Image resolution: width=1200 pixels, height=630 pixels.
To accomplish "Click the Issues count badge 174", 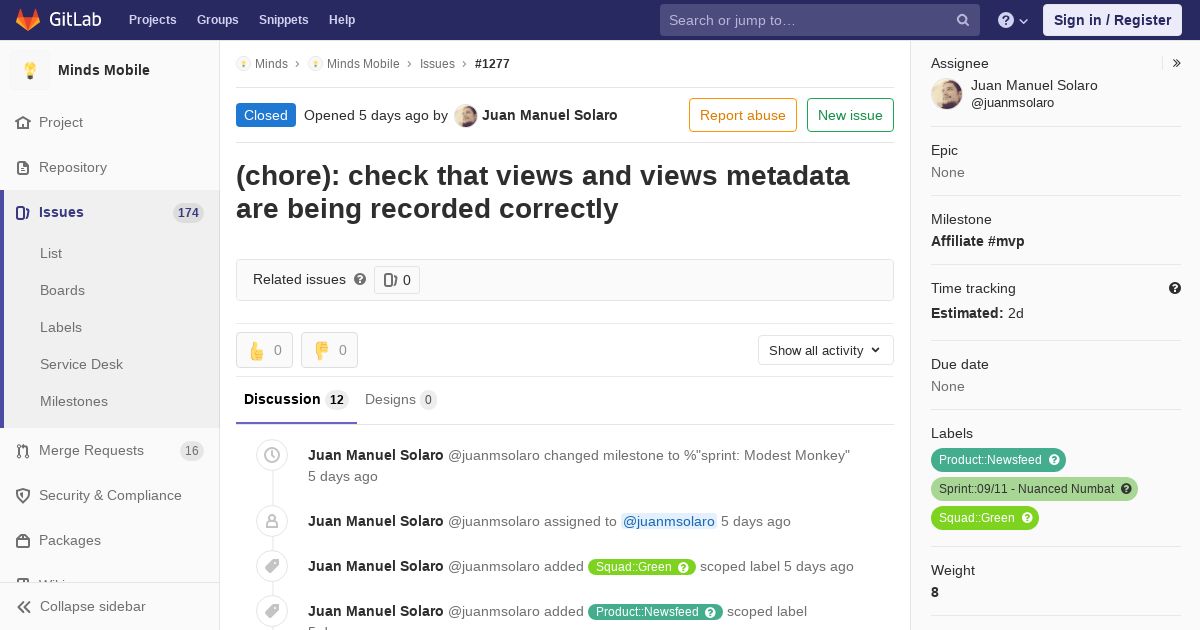I will point(188,213).
